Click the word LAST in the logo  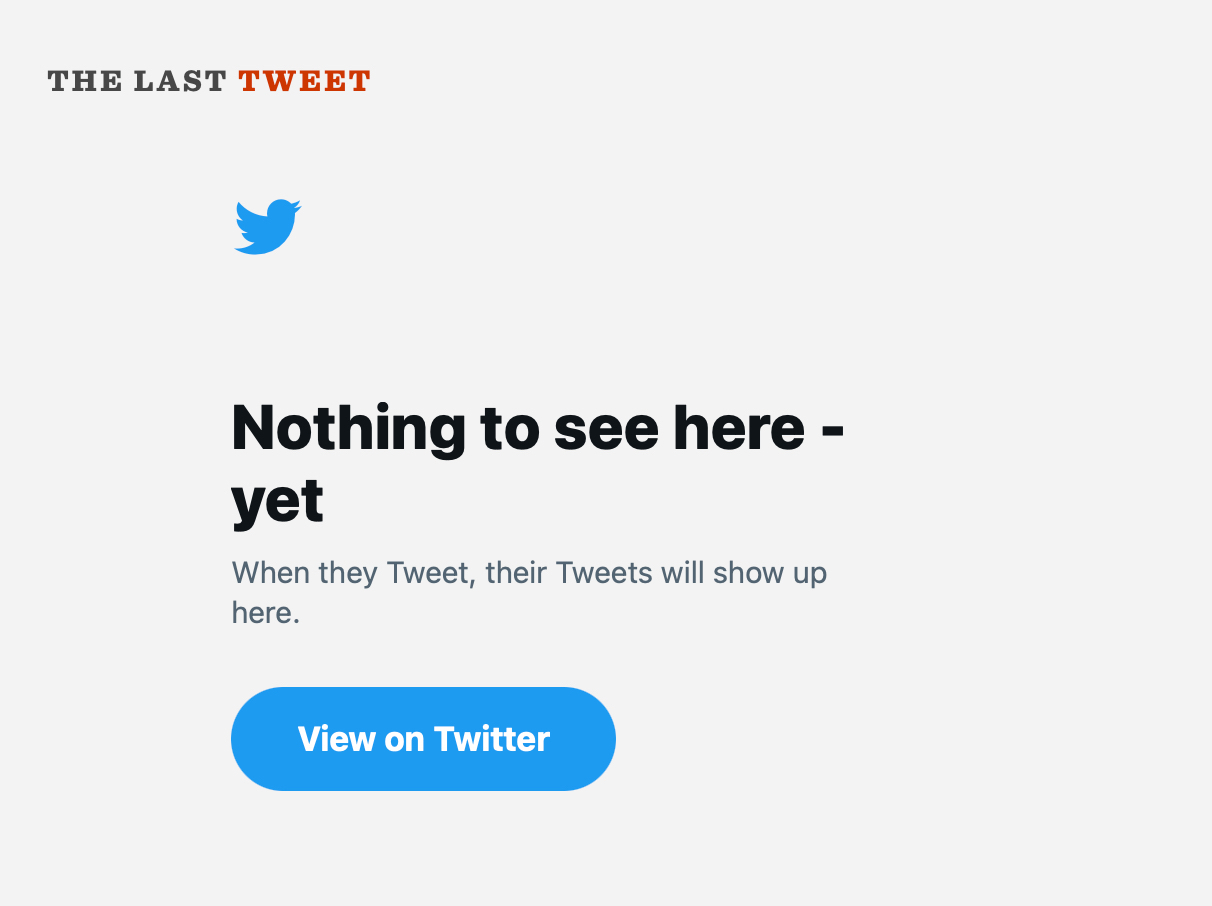(x=180, y=81)
